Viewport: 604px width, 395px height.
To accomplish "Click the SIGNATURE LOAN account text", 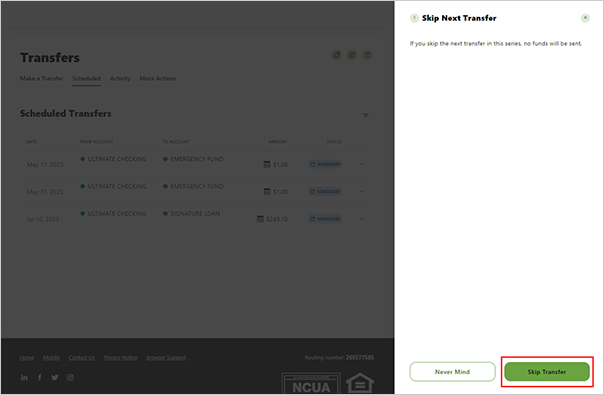I will [195, 213].
